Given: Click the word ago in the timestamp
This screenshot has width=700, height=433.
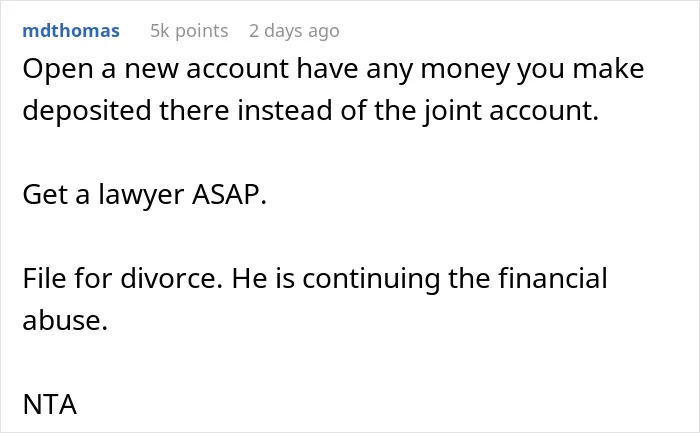Looking at the screenshot, I should (x=324, y=32).
